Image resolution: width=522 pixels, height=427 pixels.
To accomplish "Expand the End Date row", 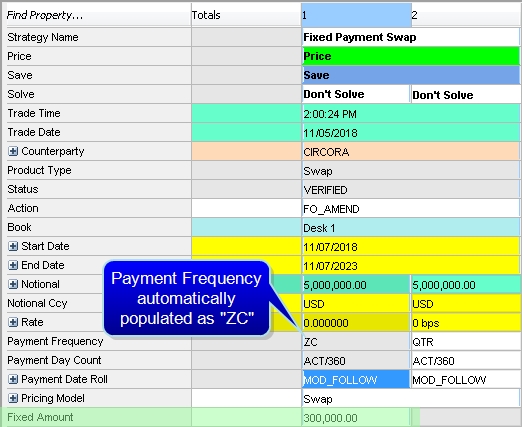I will pyautogui.click(x=13, y=265).
